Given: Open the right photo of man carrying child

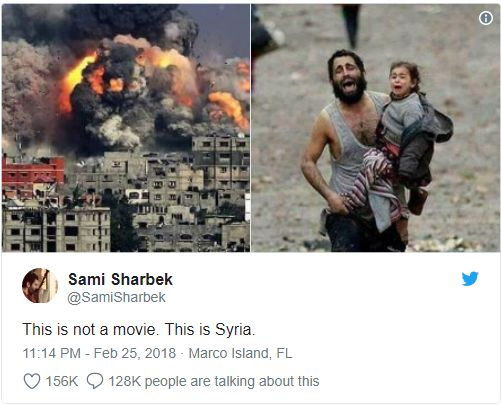Looking at the screenshot, I should 376,128.
